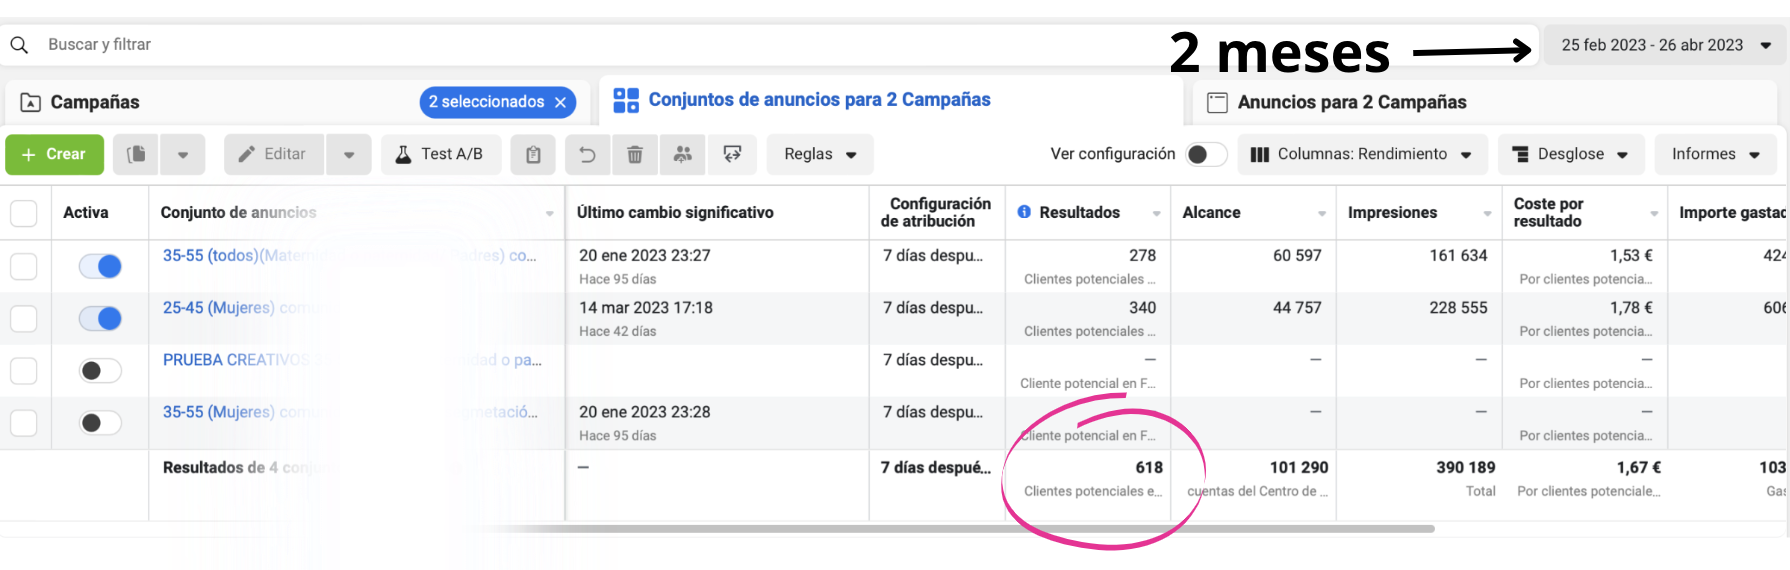Screen dimensions: 1790x570
Task: Open the Desglose dropdown
Action: [1570, 154]
